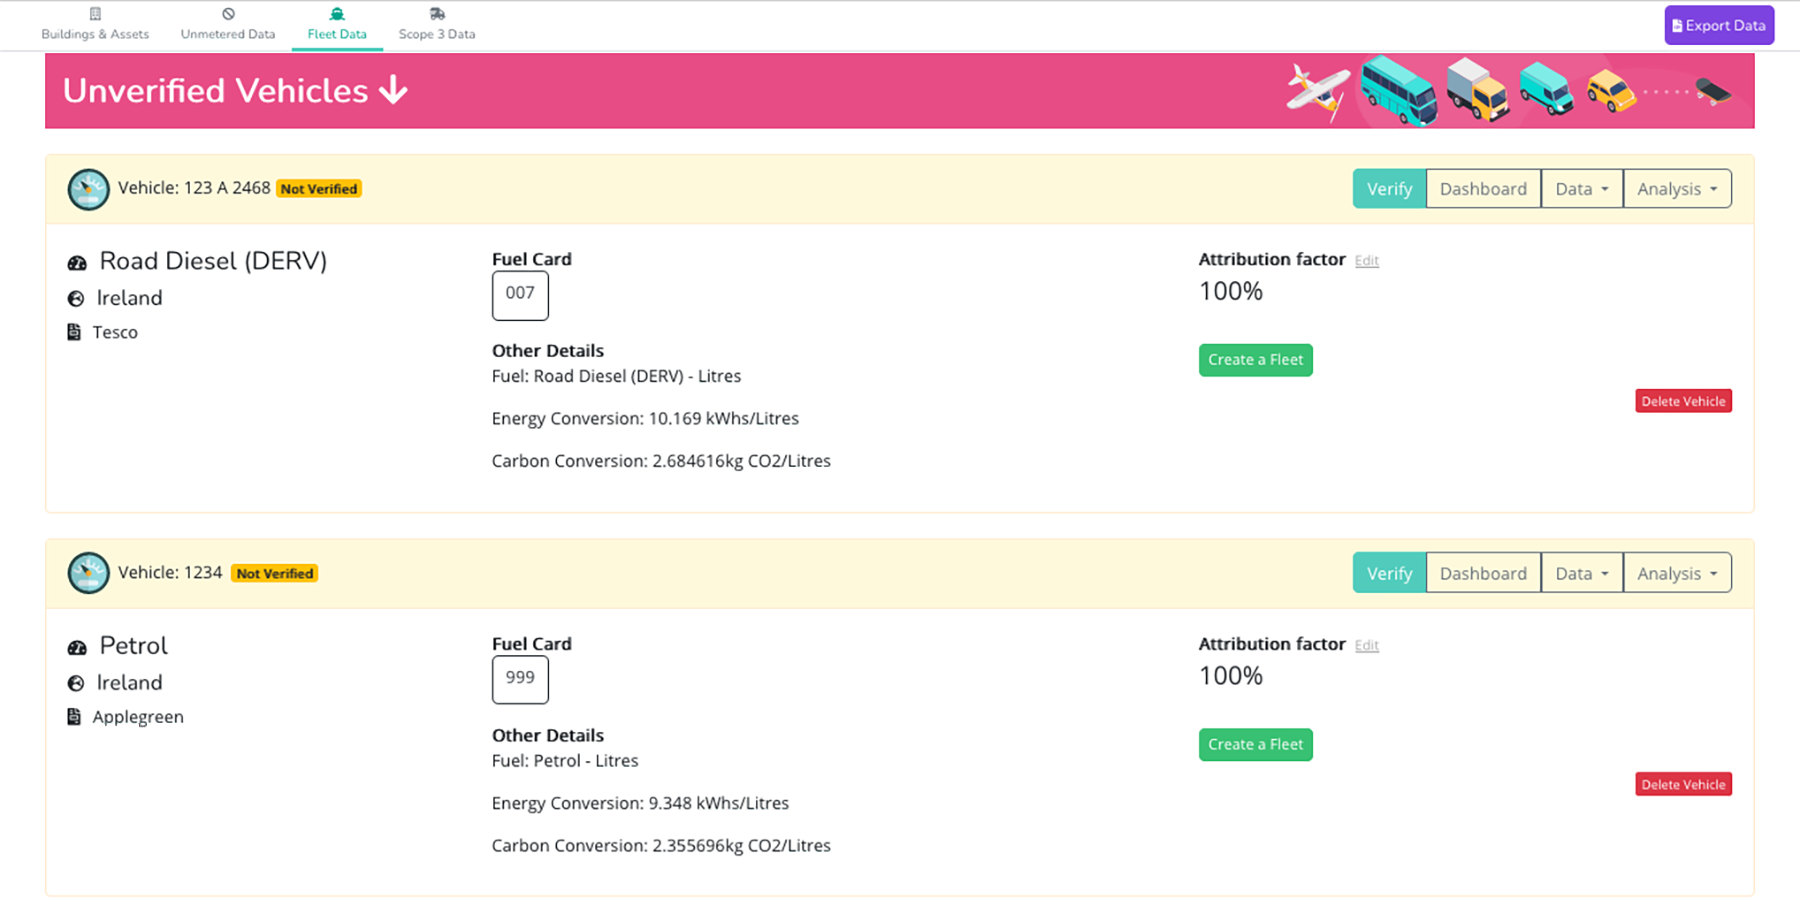
Task: Verify vehicle 1234
Action: click(x=1389, y=573)
